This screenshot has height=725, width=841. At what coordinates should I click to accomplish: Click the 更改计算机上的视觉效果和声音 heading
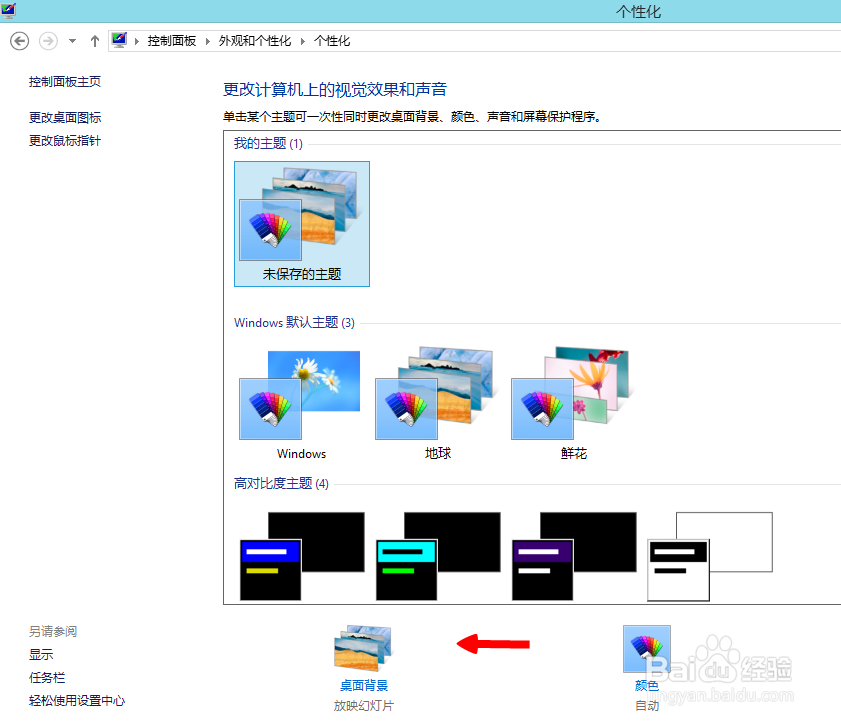[x=335, y=89]
